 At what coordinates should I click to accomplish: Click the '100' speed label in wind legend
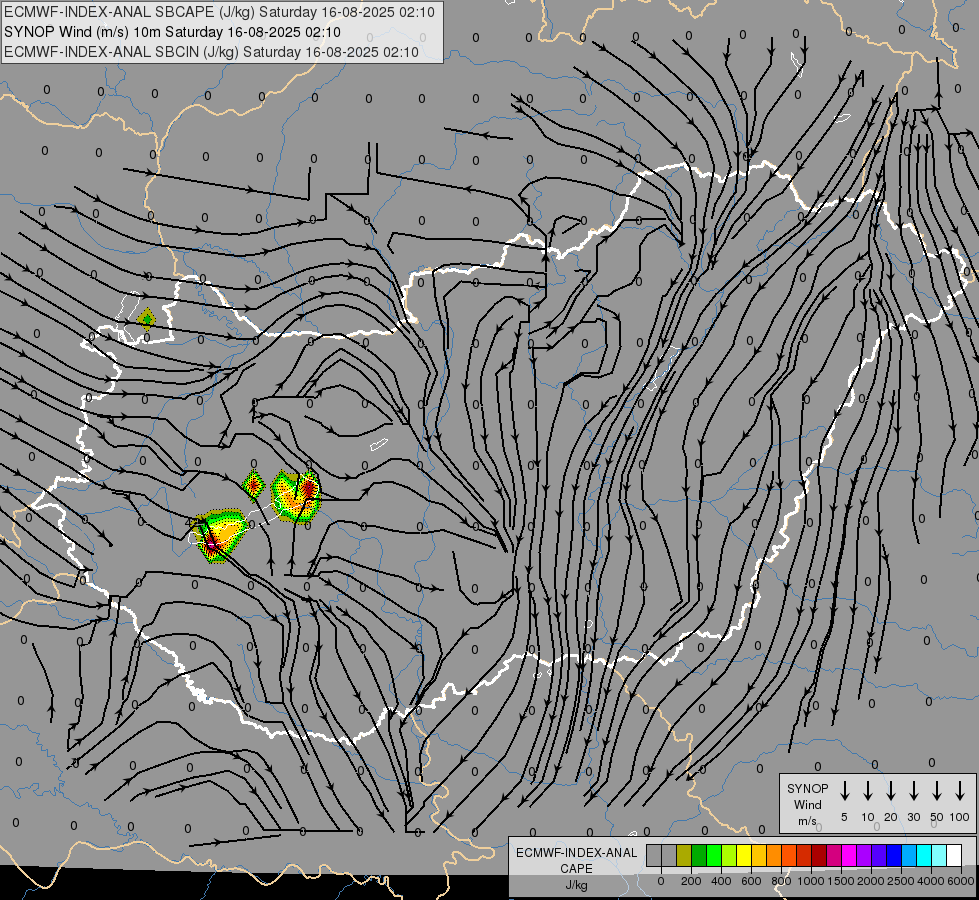click(x=960, y=817)
